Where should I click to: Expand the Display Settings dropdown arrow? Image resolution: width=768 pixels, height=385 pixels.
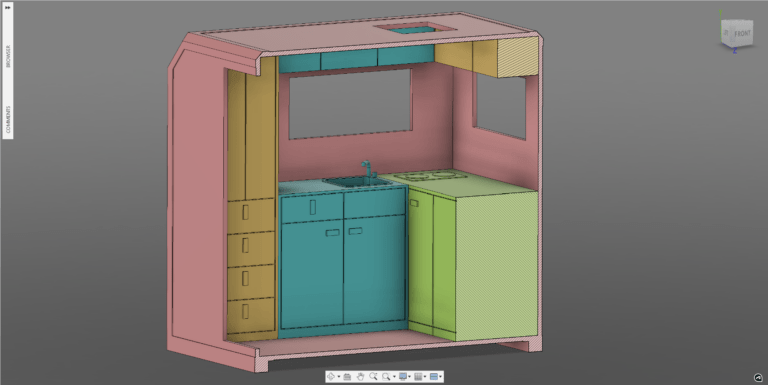(409, 377)
